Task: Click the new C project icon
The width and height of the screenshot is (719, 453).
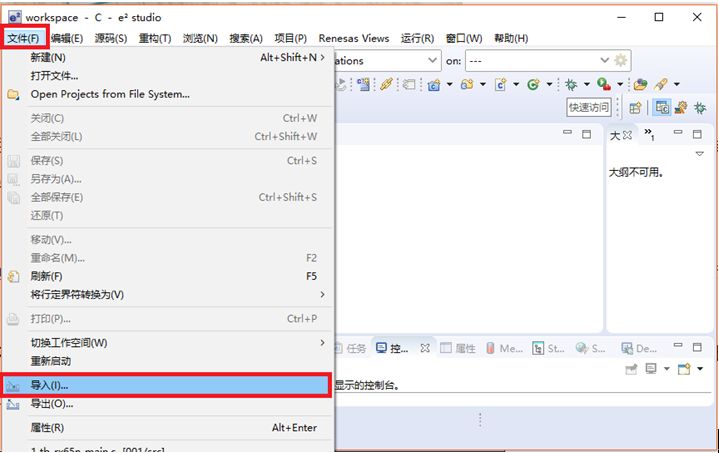Action: (x=434, y=84)
